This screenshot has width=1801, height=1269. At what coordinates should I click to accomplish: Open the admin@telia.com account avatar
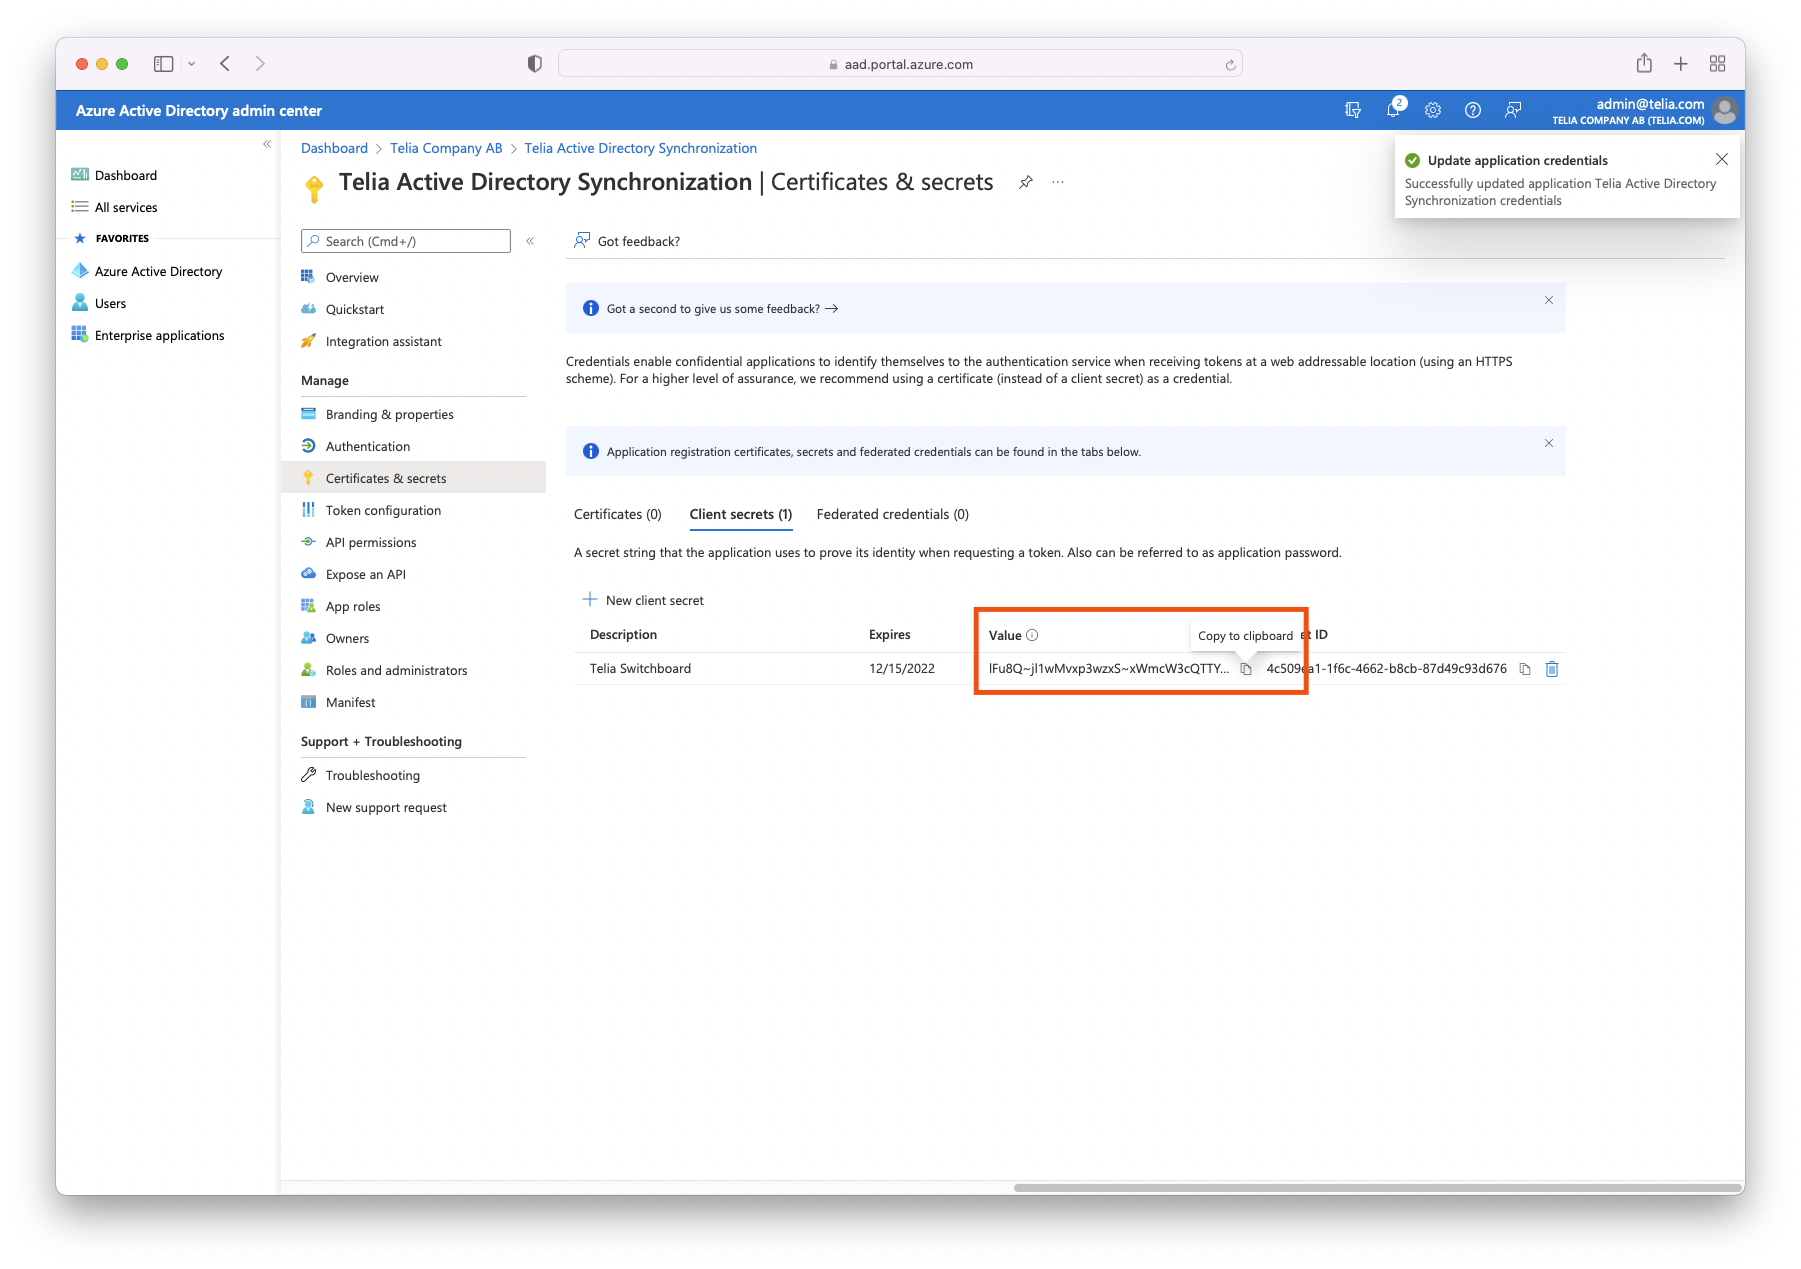pyautogui.click(x=1725, y=110)
